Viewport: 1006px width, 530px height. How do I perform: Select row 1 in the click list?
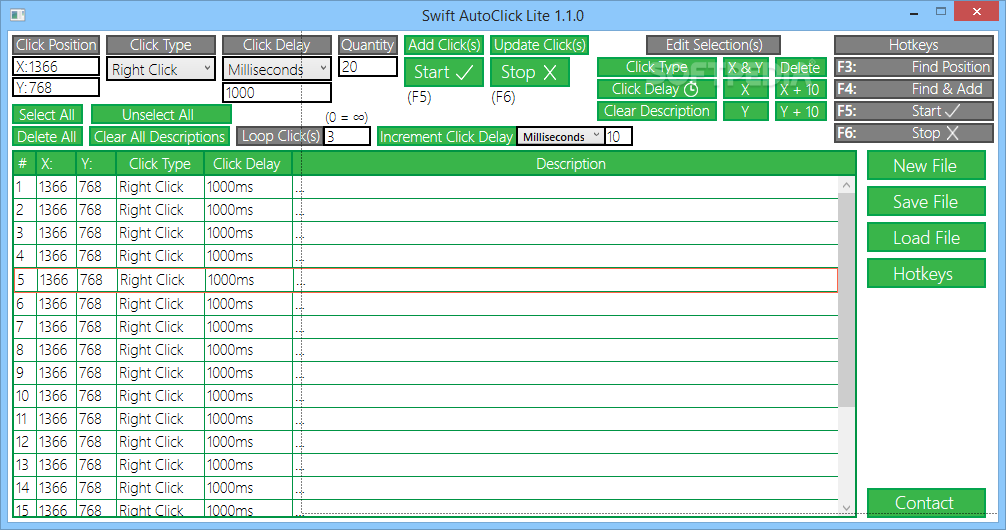[426, 187]
